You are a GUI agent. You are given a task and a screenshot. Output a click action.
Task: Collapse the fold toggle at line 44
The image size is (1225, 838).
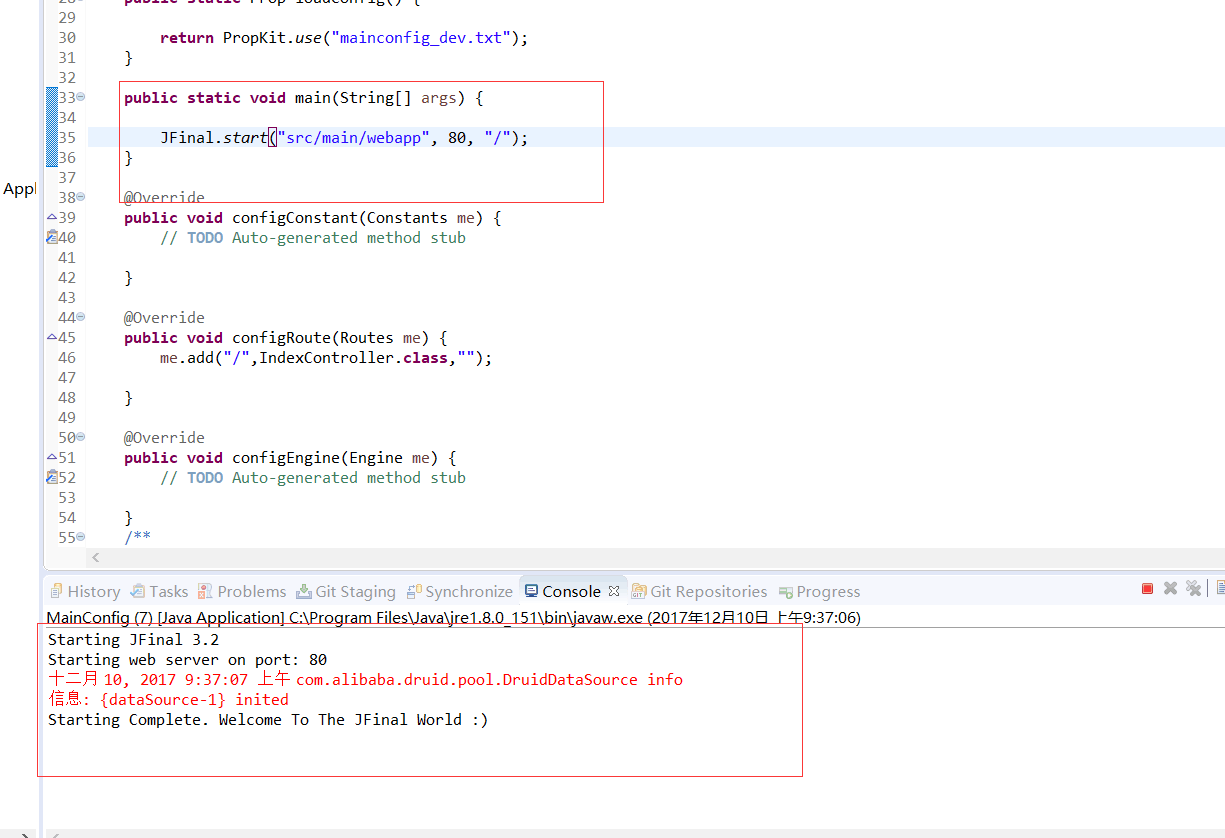click(81, 317)
